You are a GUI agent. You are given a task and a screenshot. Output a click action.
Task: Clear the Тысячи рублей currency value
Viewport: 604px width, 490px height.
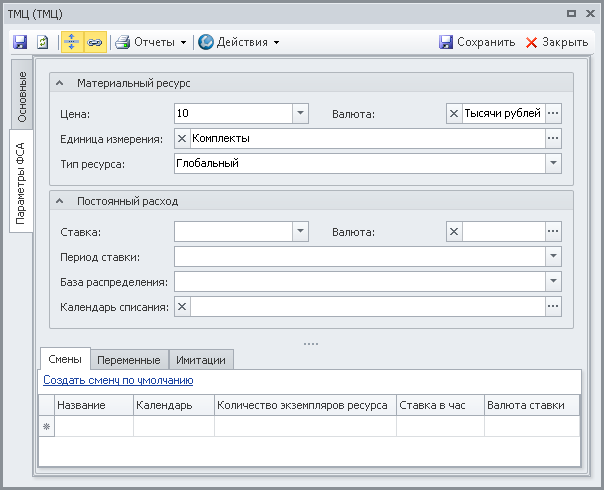(454, 113)
